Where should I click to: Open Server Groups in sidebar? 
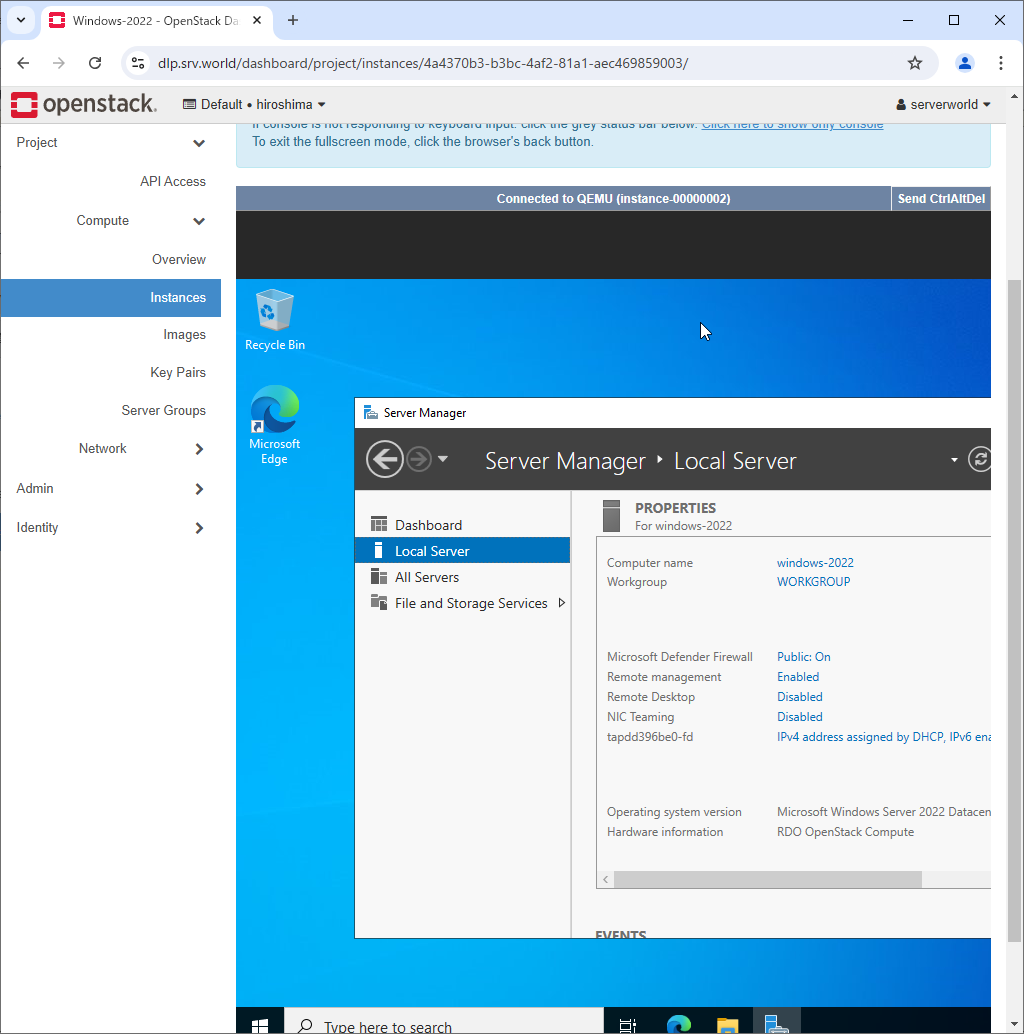[163, 410]
